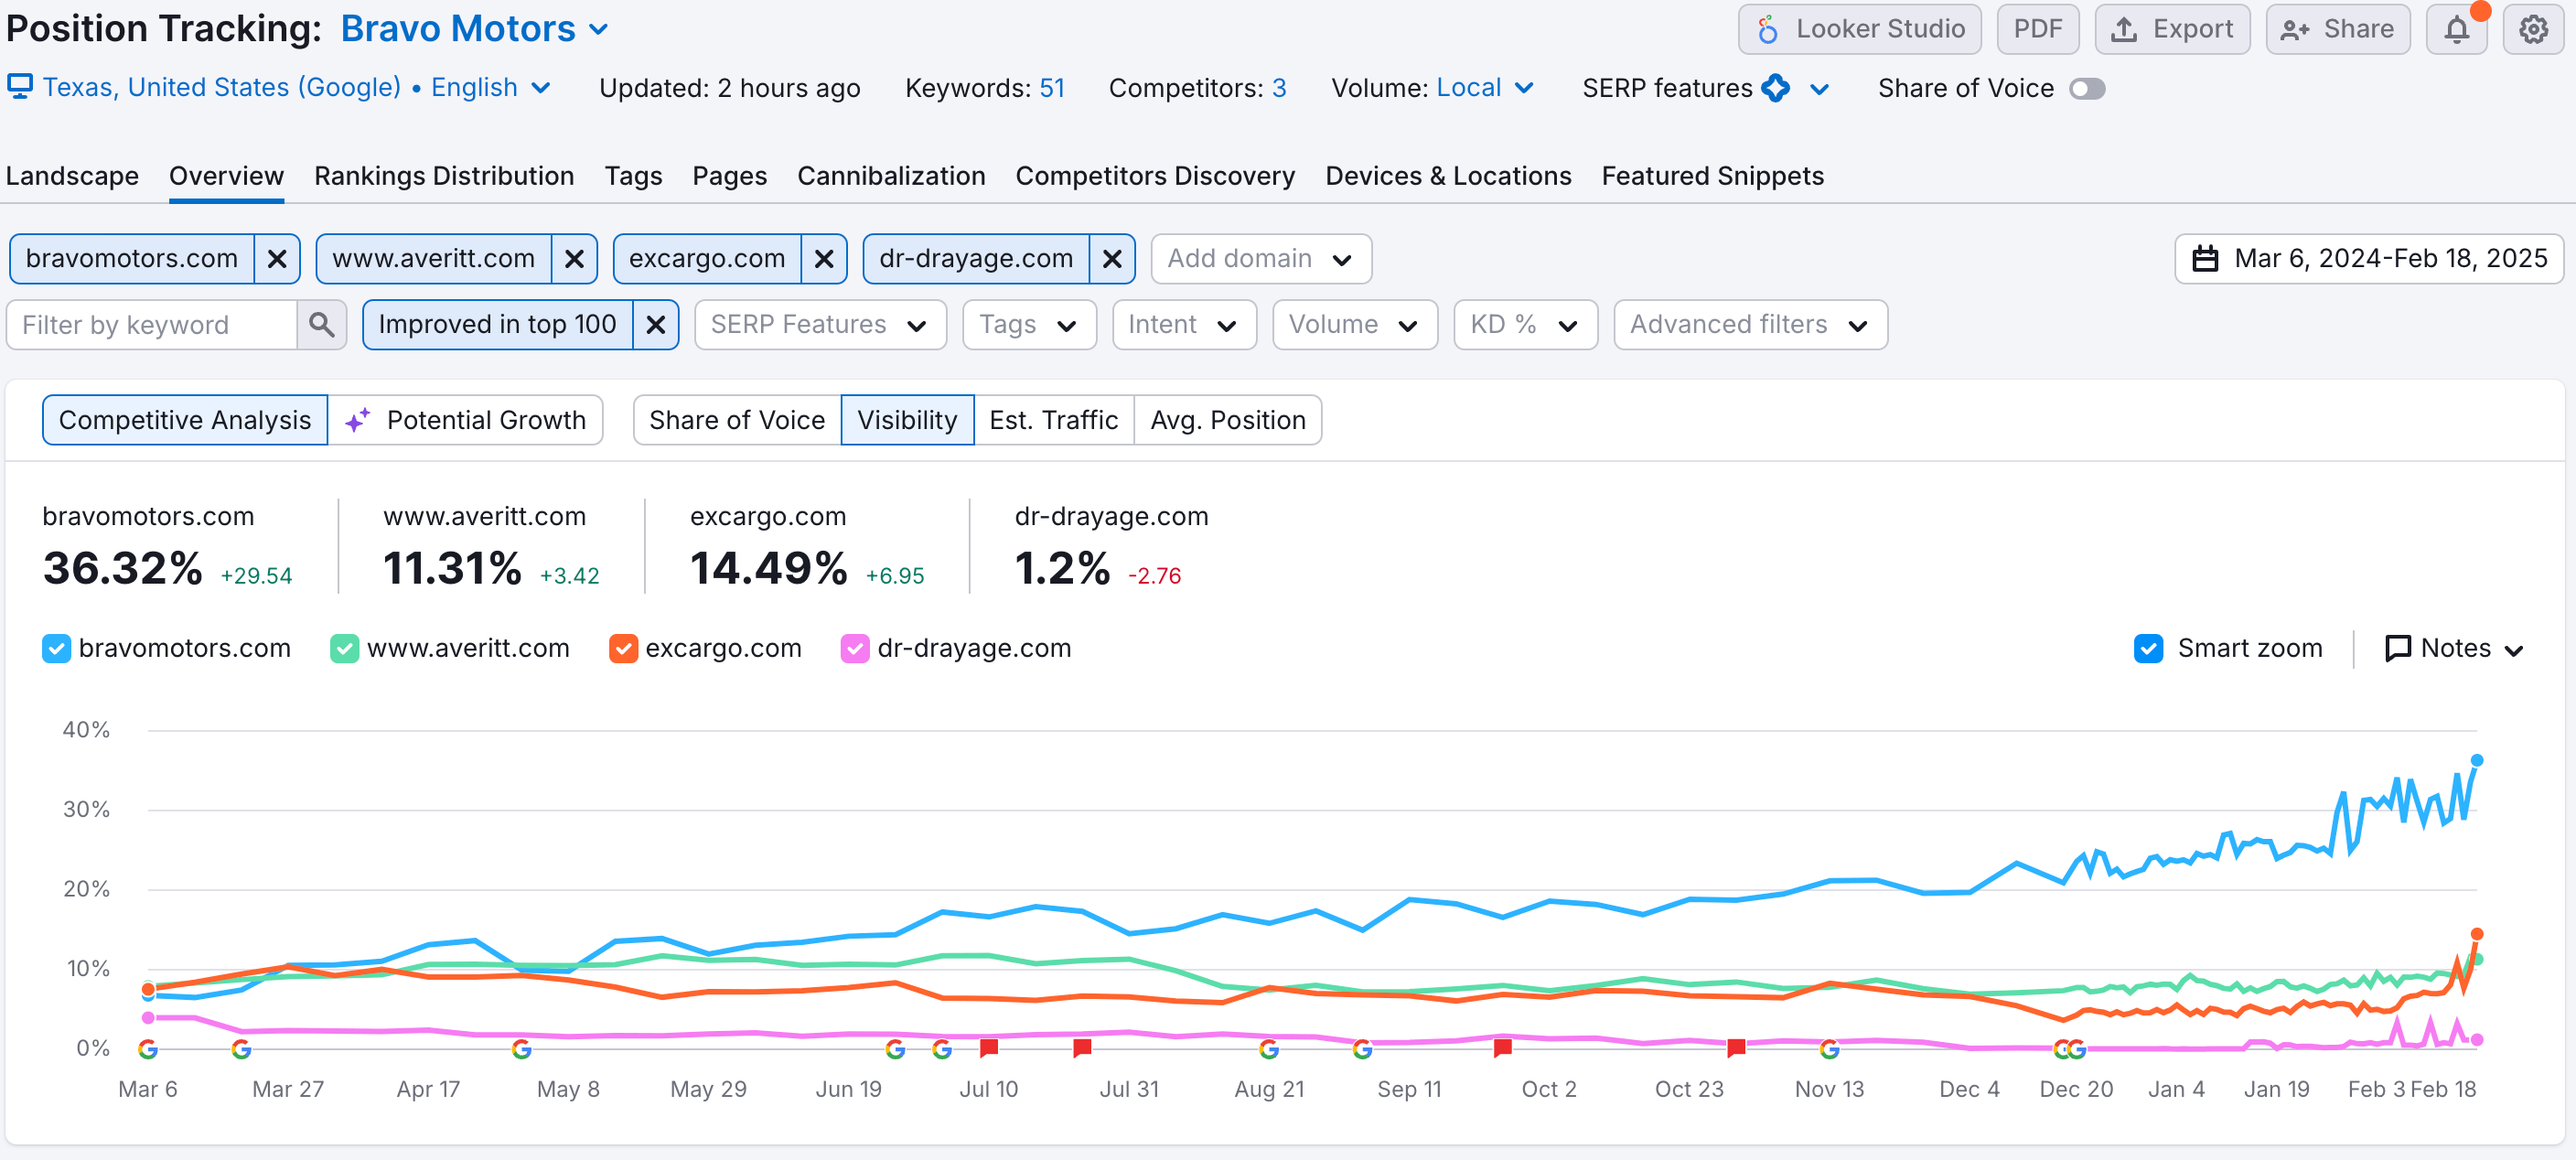Click the keyword search magnifier icon
Screen dimensions: 2576x1160
[x=321, y=324]
